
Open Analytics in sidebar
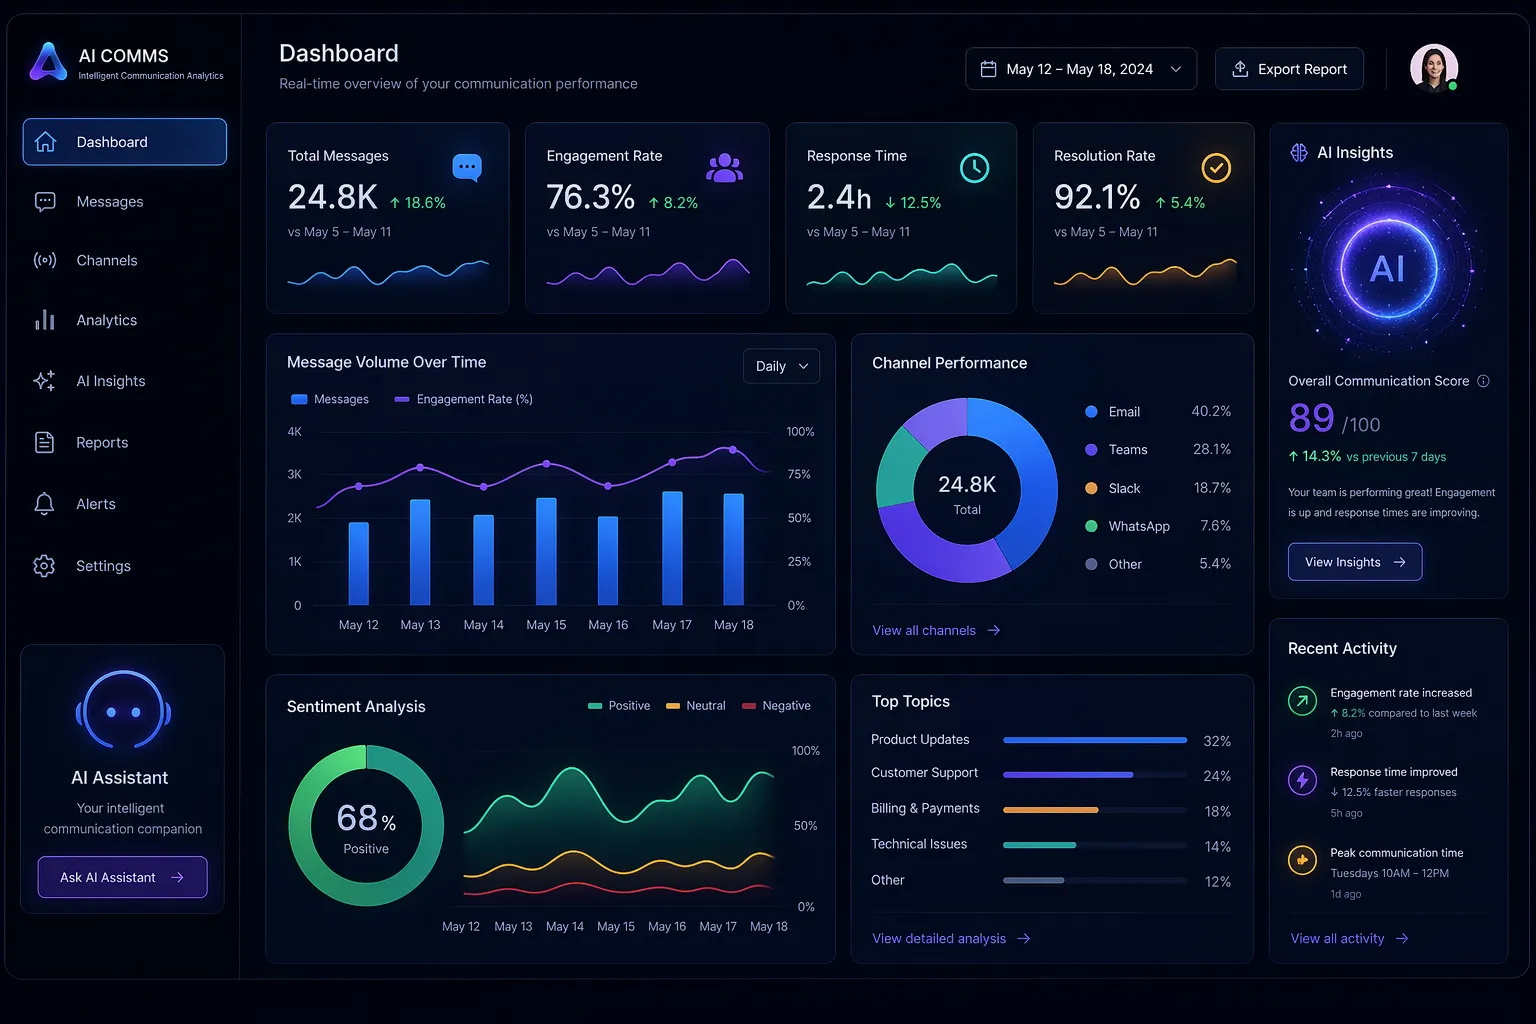point(125,320)
